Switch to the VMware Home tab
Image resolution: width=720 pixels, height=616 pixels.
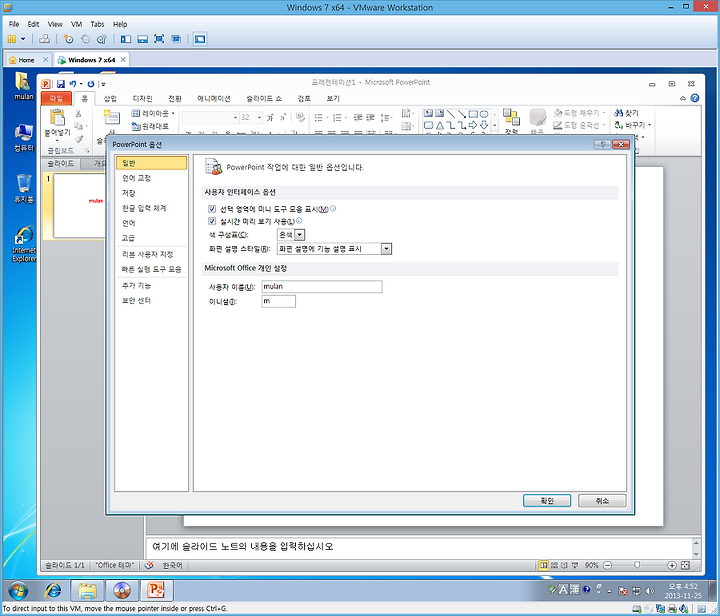26,60
